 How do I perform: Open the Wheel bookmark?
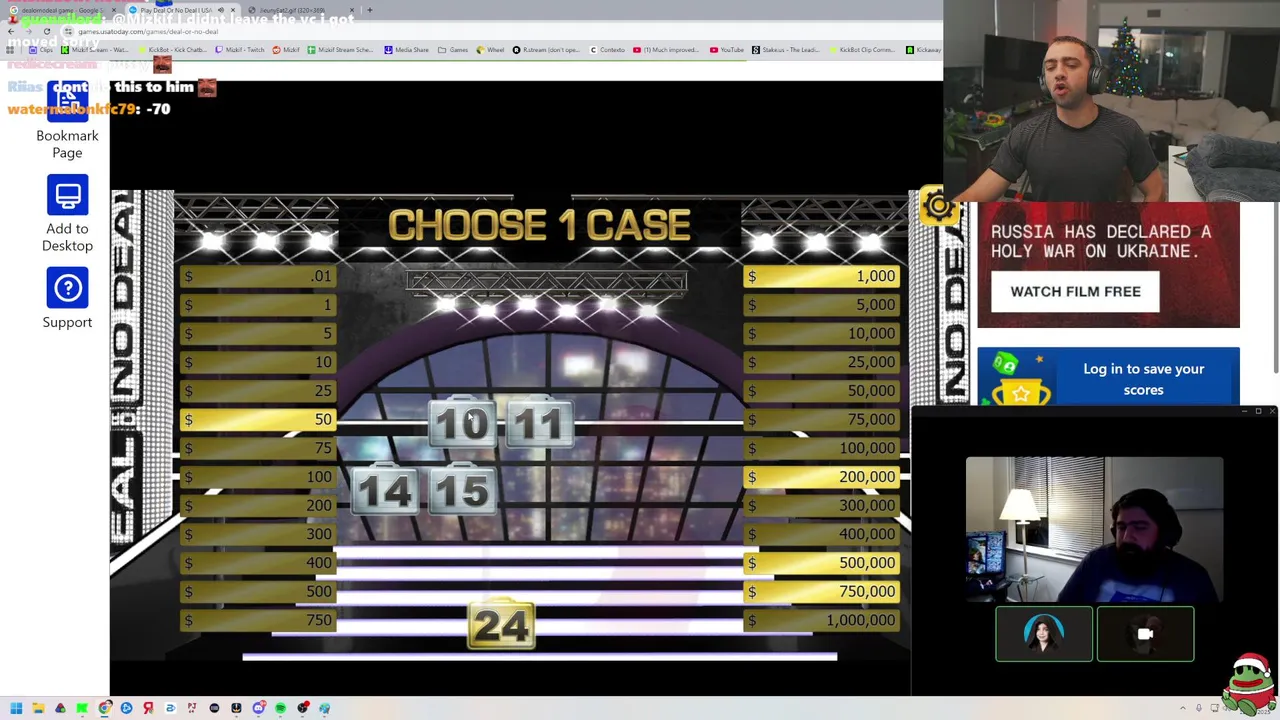[x=490, y=50]
